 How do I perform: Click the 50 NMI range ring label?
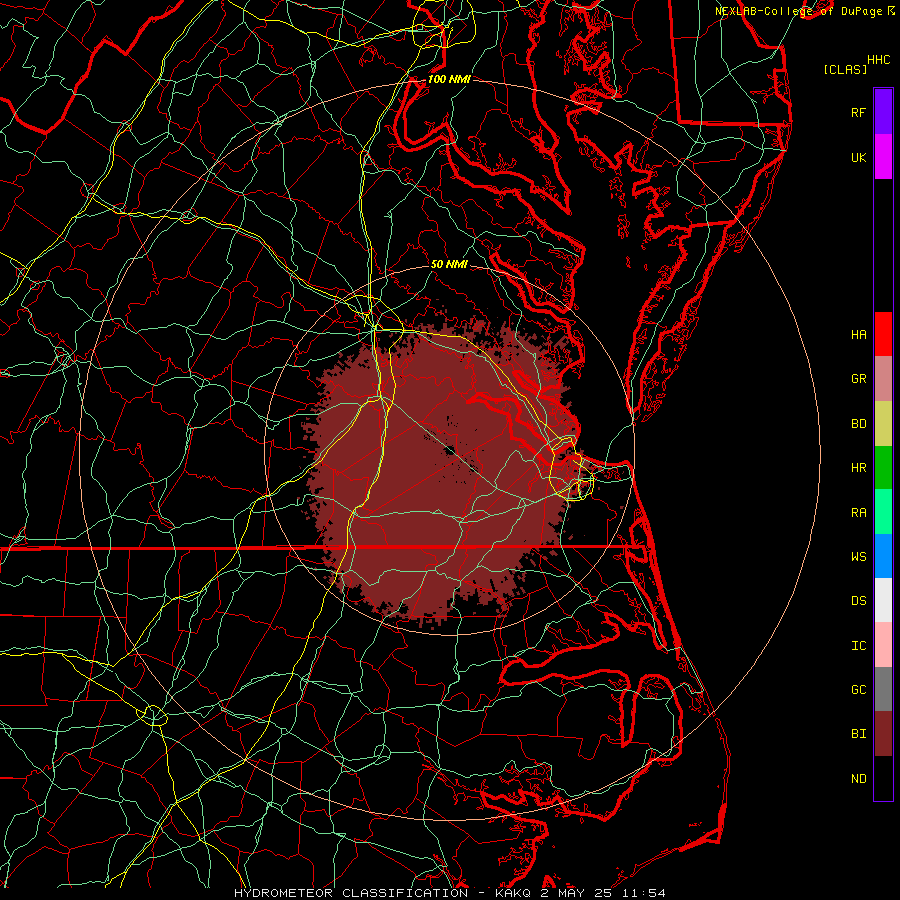click(x=449, y=264)
